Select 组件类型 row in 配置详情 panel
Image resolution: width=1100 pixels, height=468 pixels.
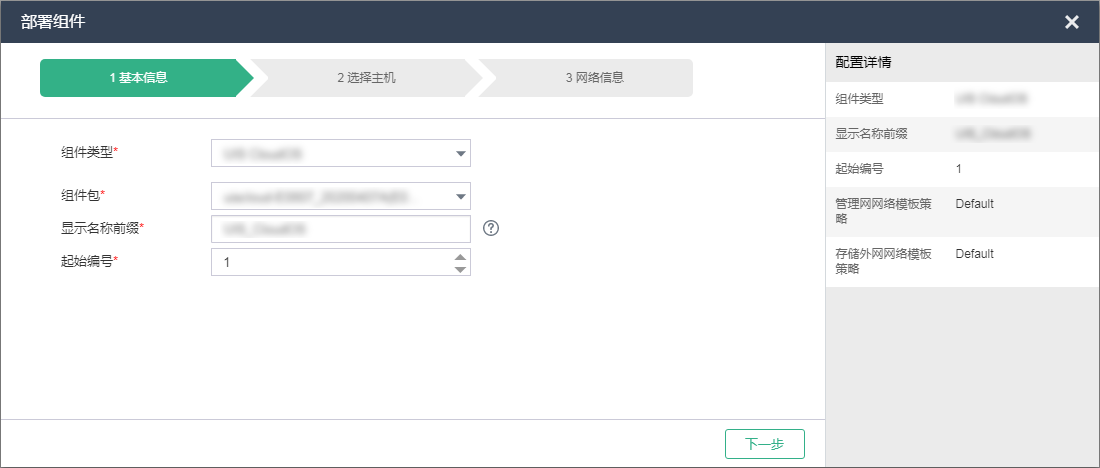[962, 99]
